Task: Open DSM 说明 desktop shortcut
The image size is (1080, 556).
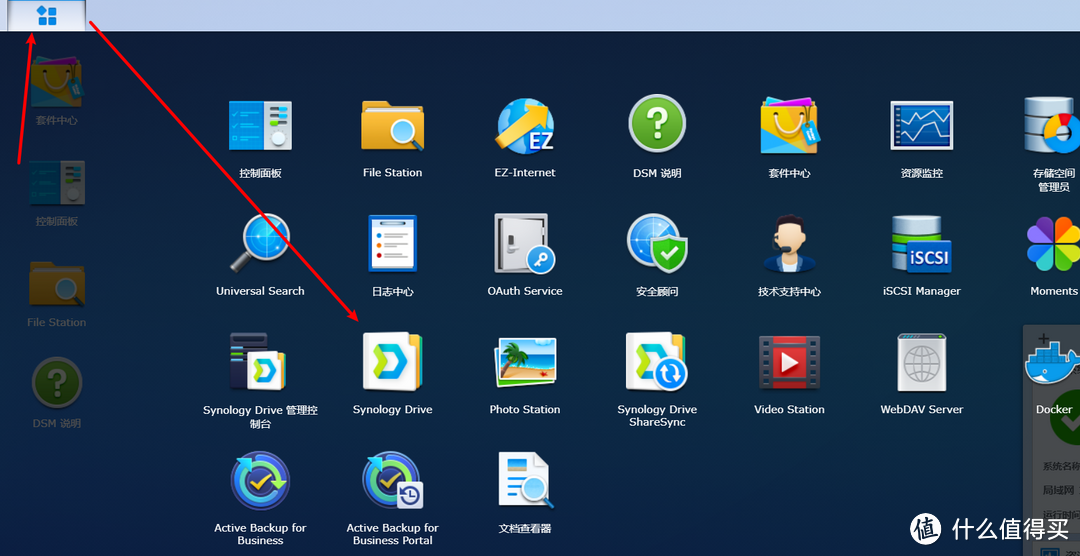Action: click(56, 382)
